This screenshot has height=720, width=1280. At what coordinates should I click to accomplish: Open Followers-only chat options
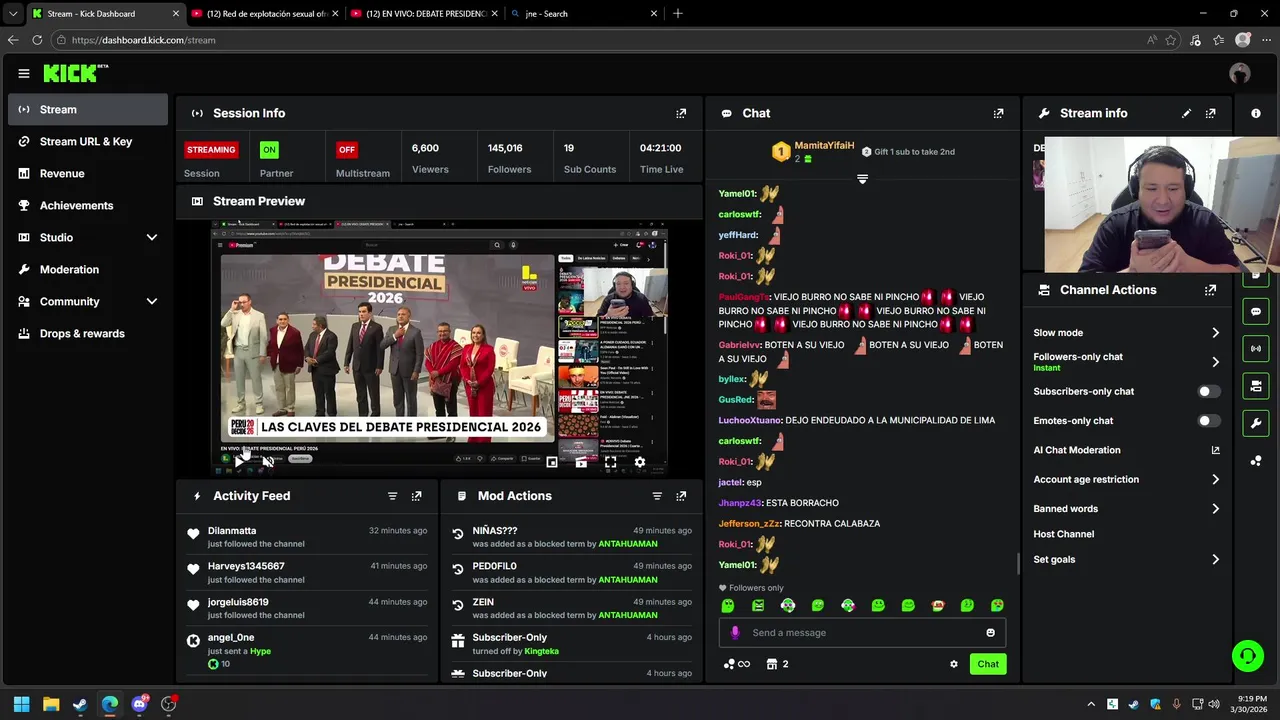(x=1127, y=361)
